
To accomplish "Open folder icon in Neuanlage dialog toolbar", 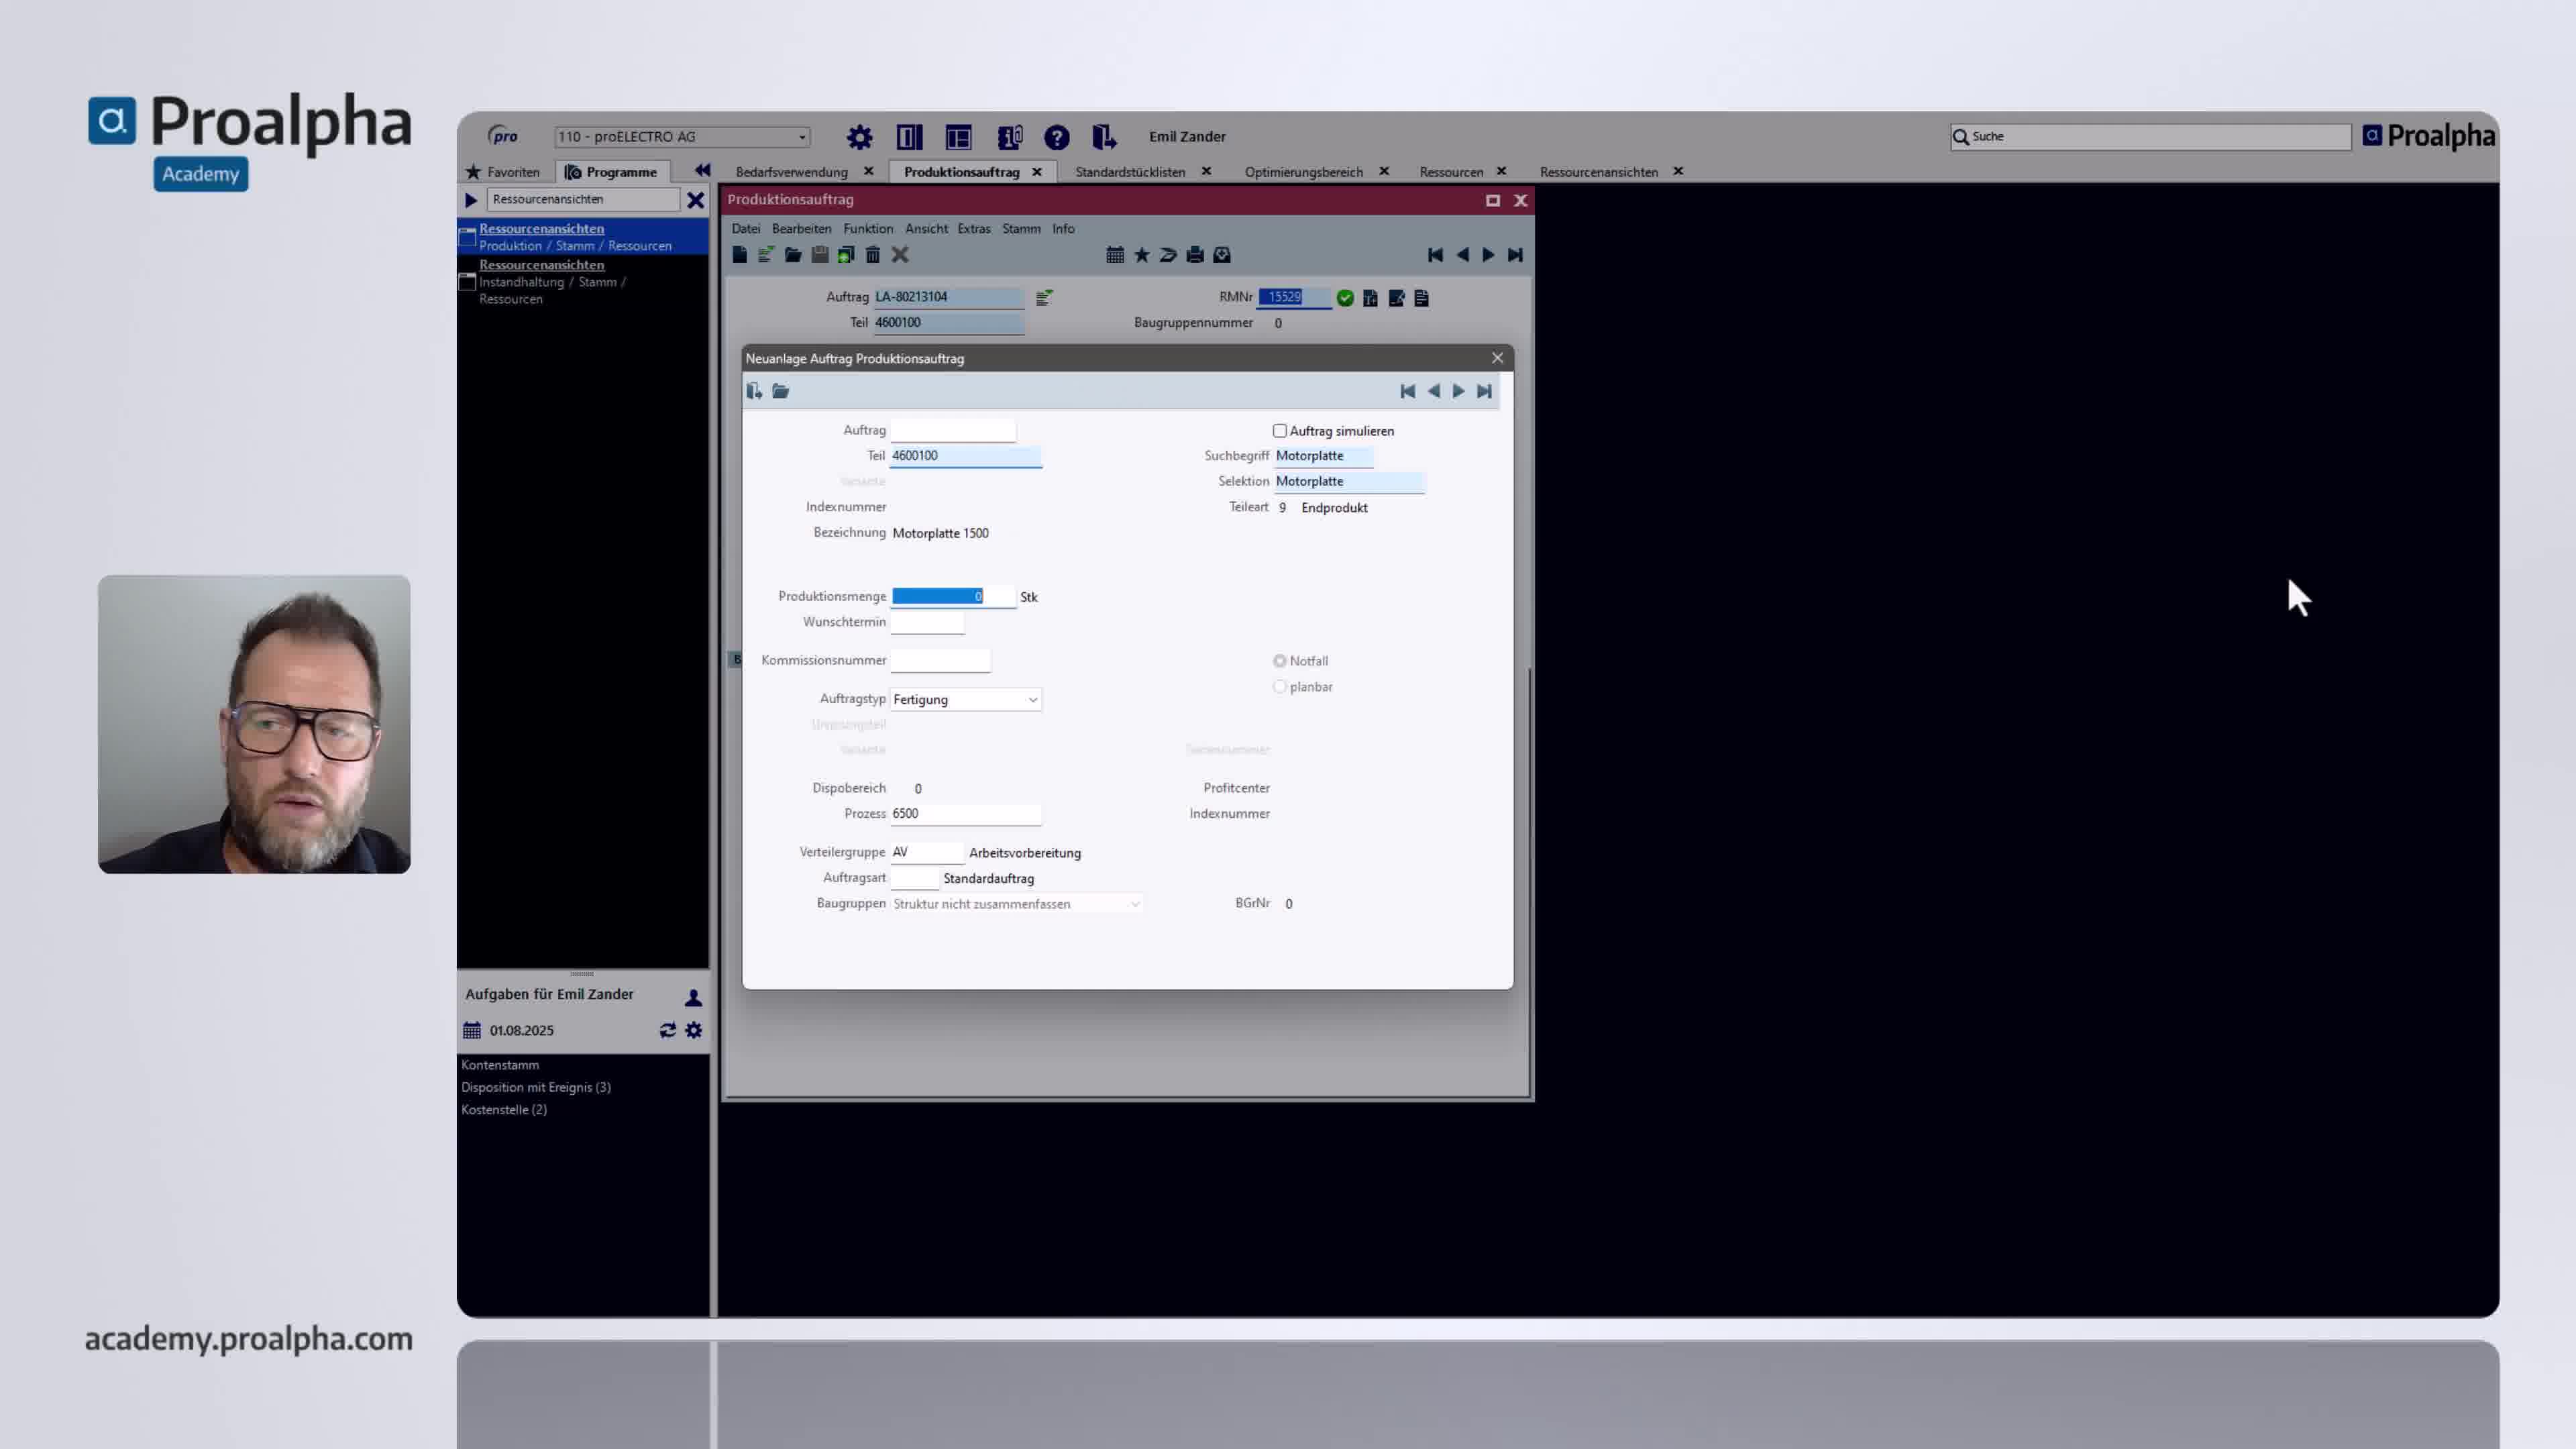I will coord(780,391).
